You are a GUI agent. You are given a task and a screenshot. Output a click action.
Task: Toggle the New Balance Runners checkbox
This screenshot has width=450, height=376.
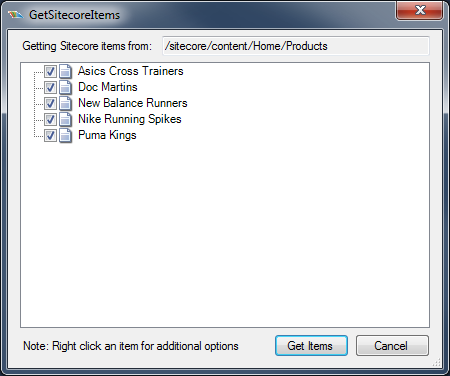[50, 103]
